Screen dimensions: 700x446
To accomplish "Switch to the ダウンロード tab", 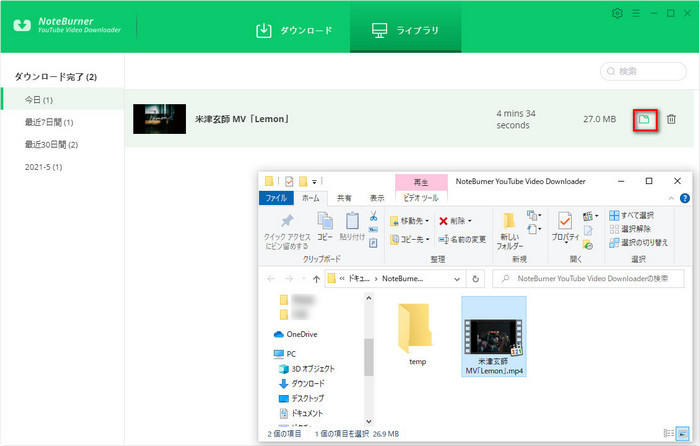I will click(x=294, y=30).
